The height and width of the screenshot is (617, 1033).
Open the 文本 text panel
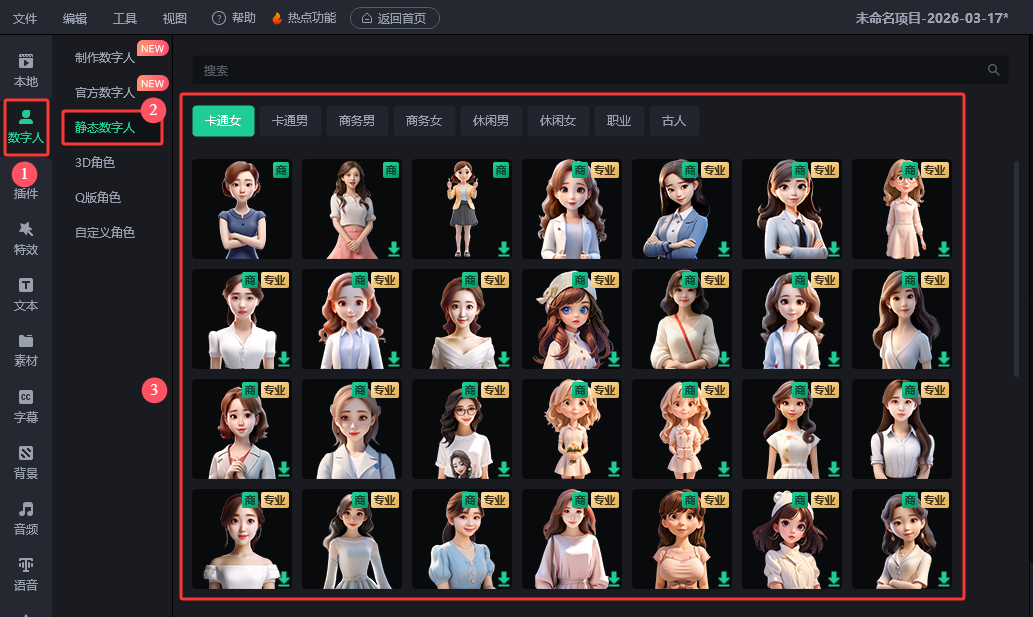(26, 294)
